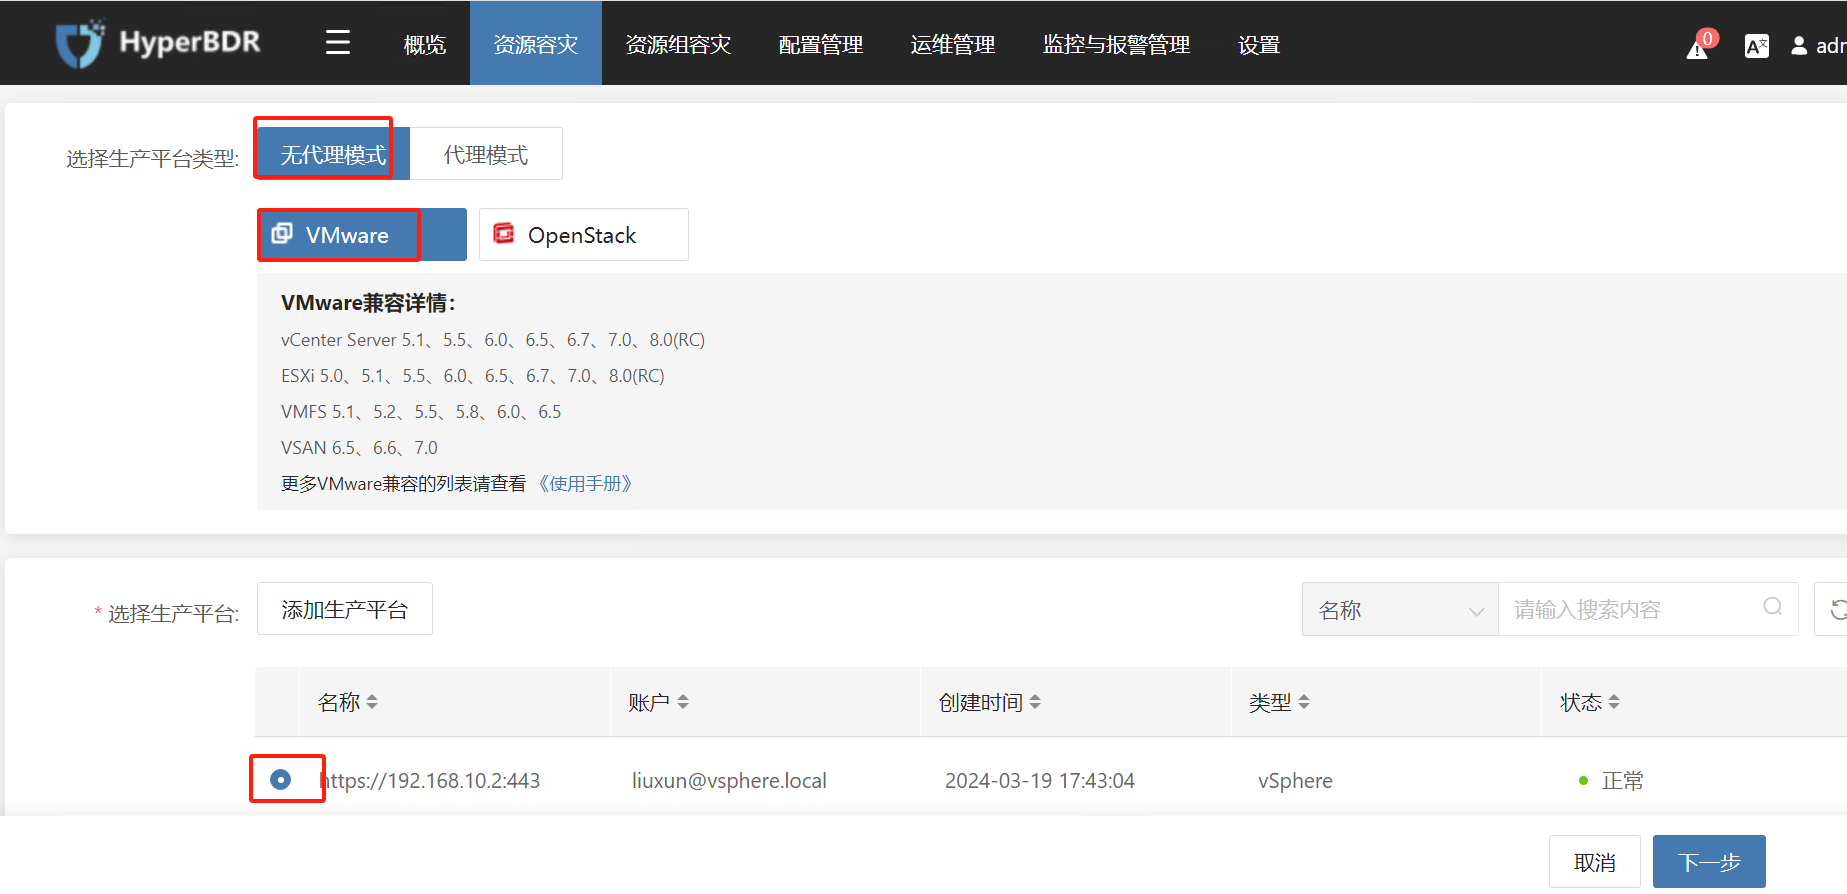Click the https://192.168.10.2:443 name cell
The height and width of the screenshot is (894, 1847).
[430, 781]
